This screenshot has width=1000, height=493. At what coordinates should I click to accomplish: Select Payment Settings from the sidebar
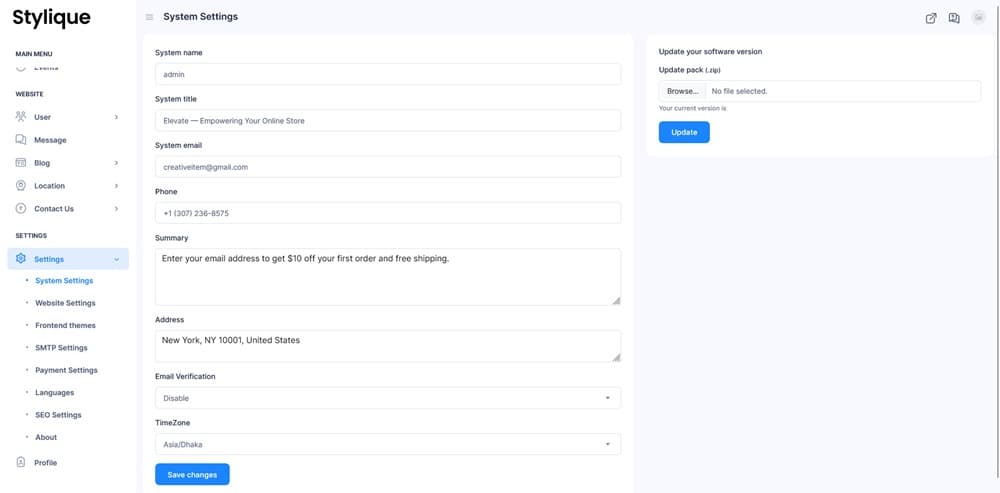point(66,370)
